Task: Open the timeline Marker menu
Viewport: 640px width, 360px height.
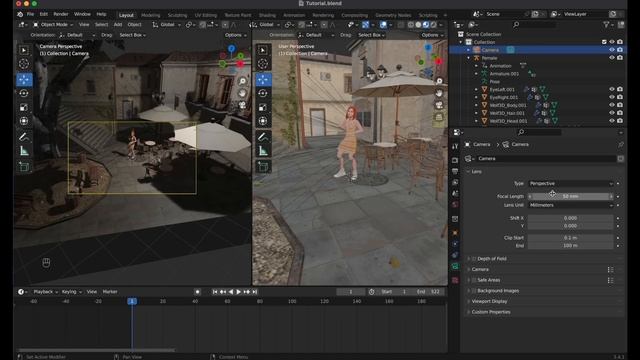Action: 110,292
